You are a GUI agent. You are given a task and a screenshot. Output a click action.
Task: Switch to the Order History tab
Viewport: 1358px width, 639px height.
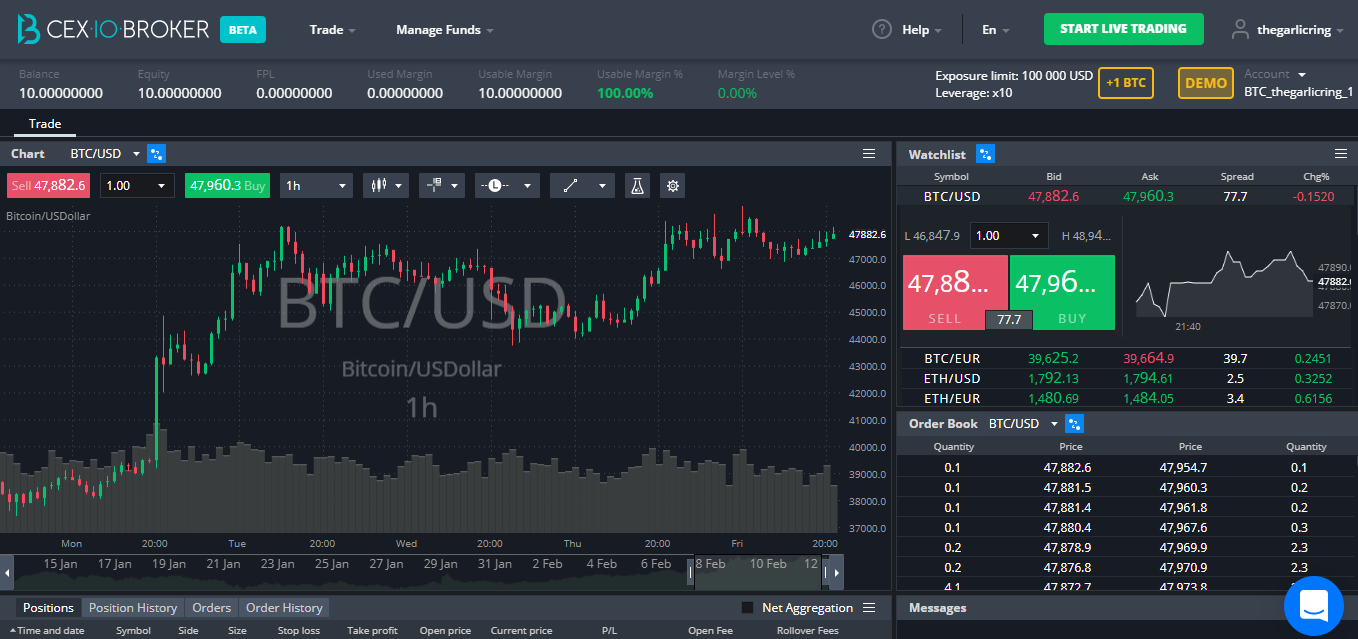coord(284,608)
